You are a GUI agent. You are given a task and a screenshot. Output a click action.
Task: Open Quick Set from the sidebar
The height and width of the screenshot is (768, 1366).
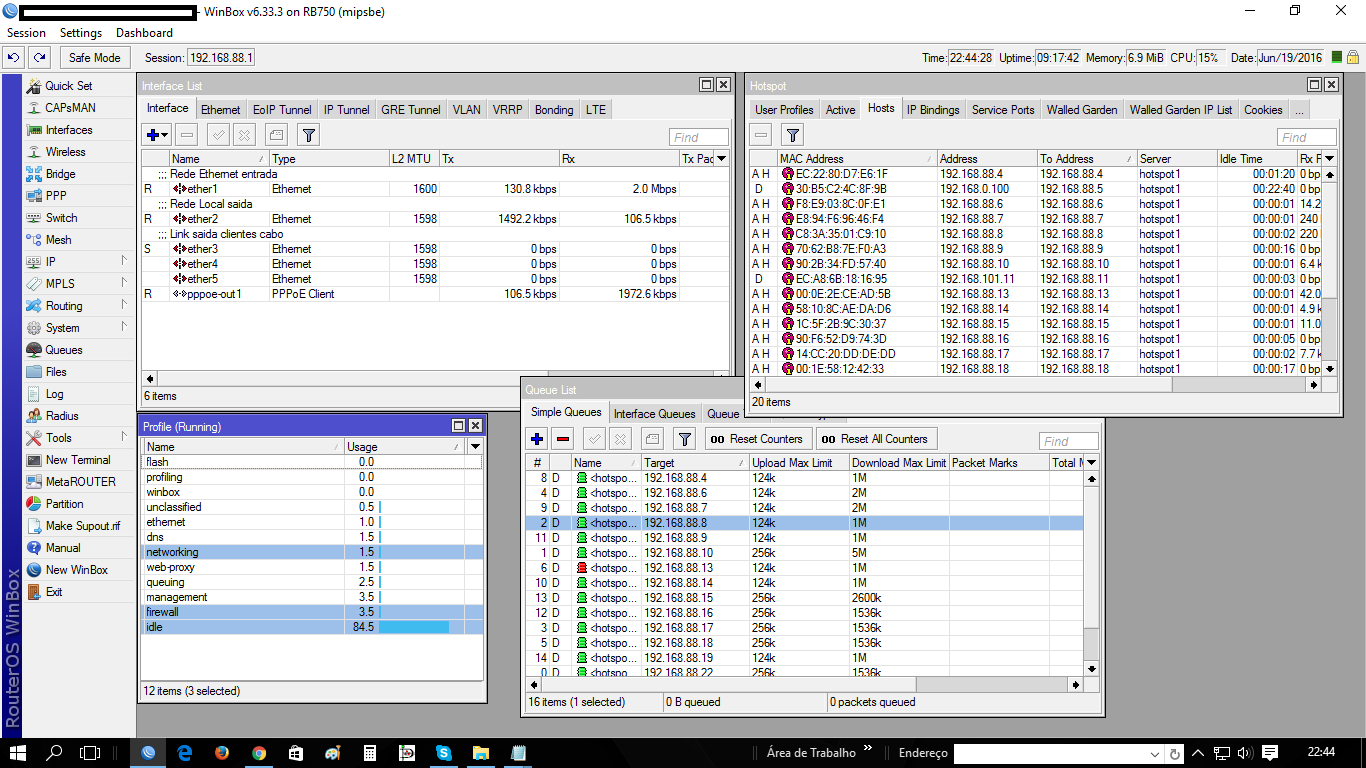[x=68, y=86]
